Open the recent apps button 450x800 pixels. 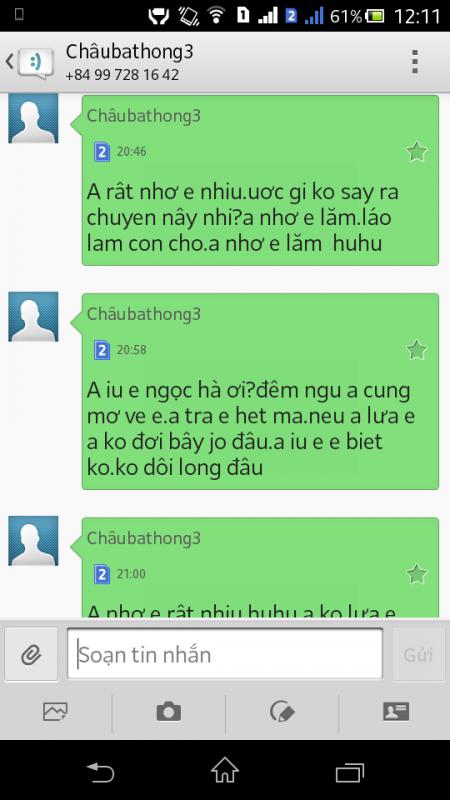click(350, 772)
